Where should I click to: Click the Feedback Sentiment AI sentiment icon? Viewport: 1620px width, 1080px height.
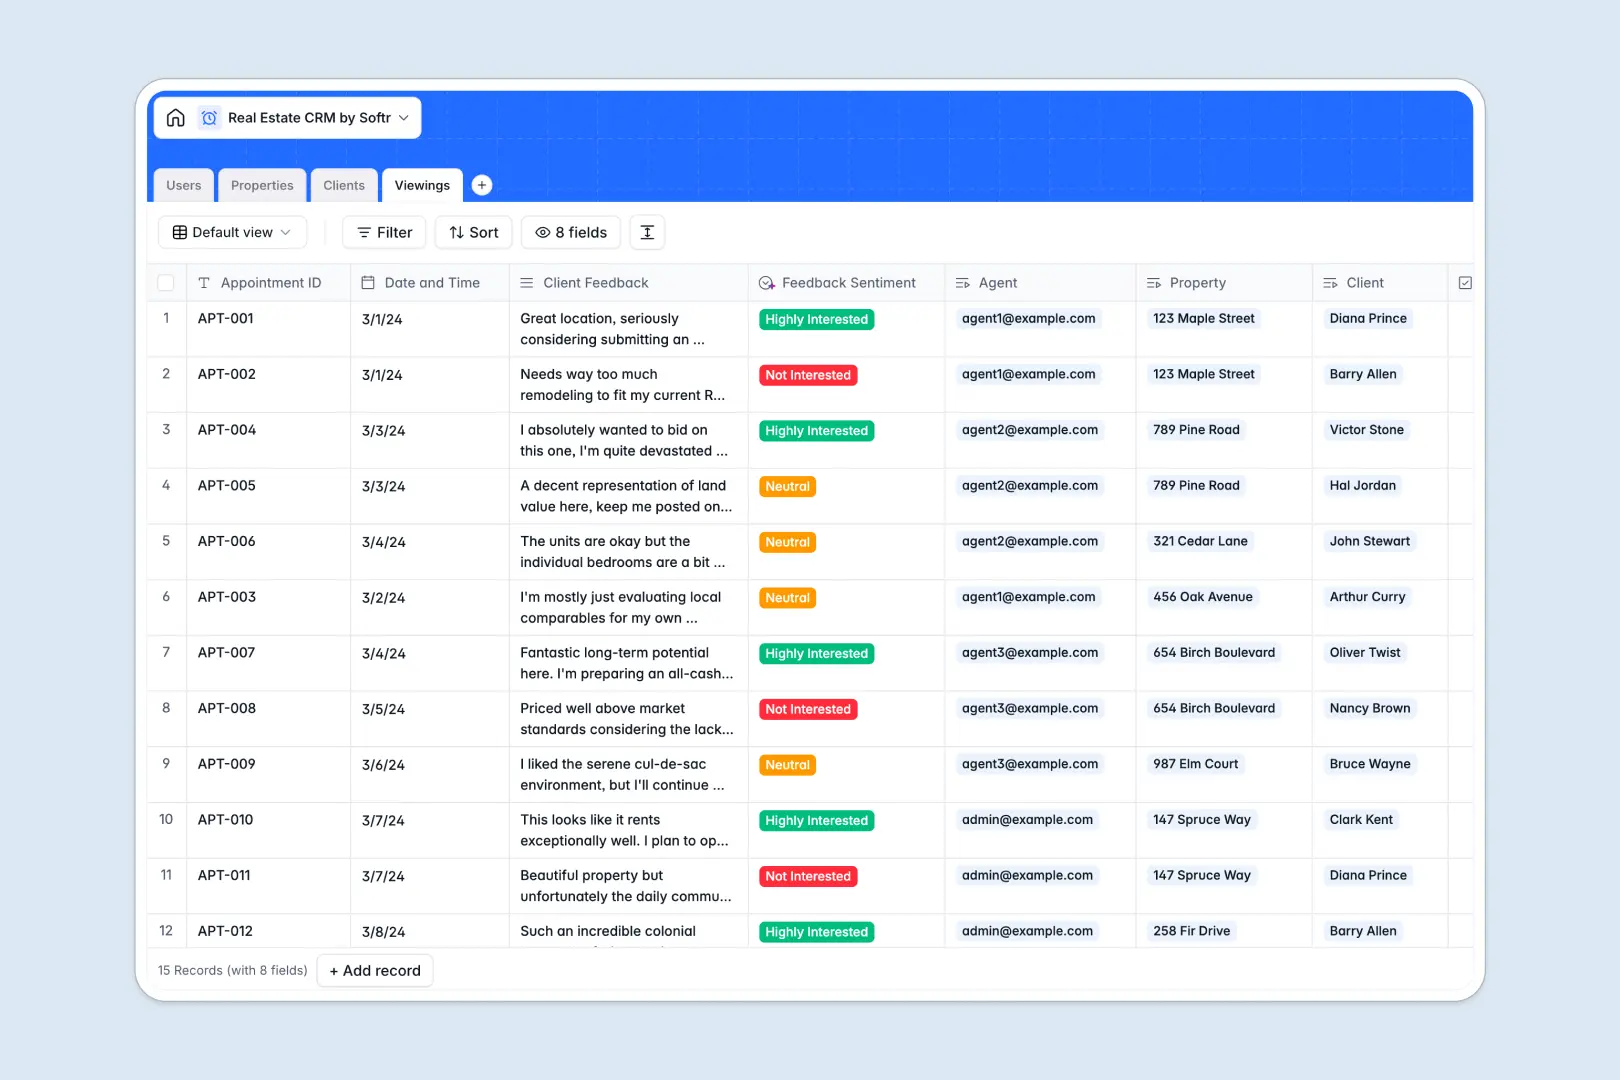pos(766,282)
